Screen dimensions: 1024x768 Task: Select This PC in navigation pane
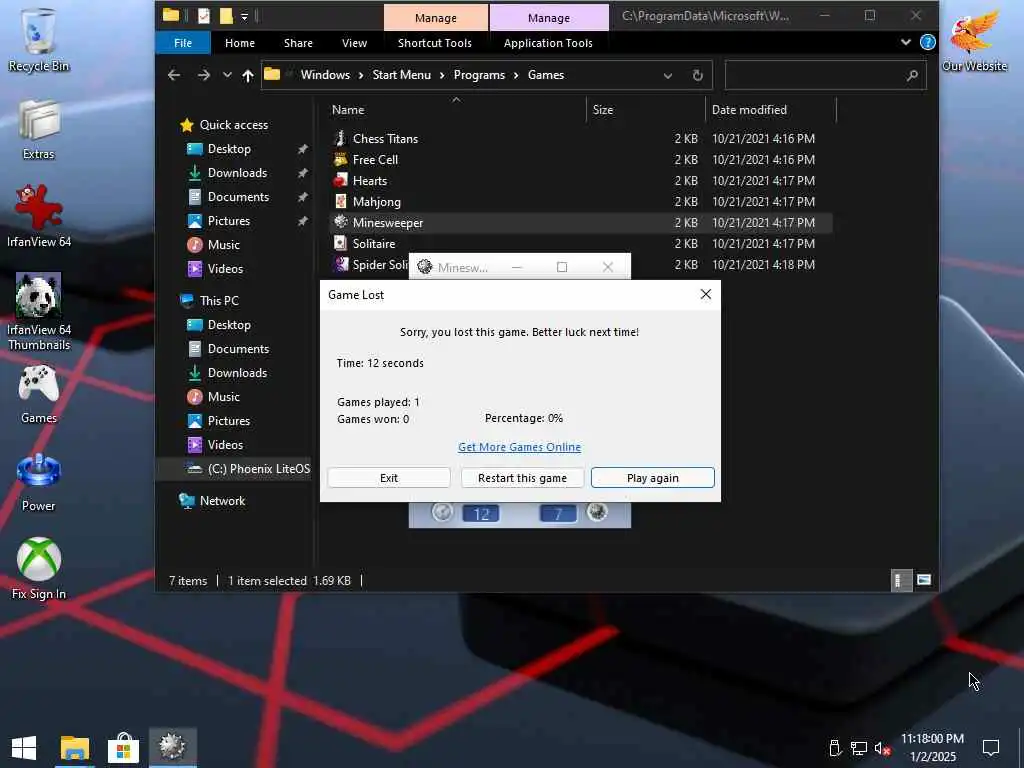click(x=219, y=300)
